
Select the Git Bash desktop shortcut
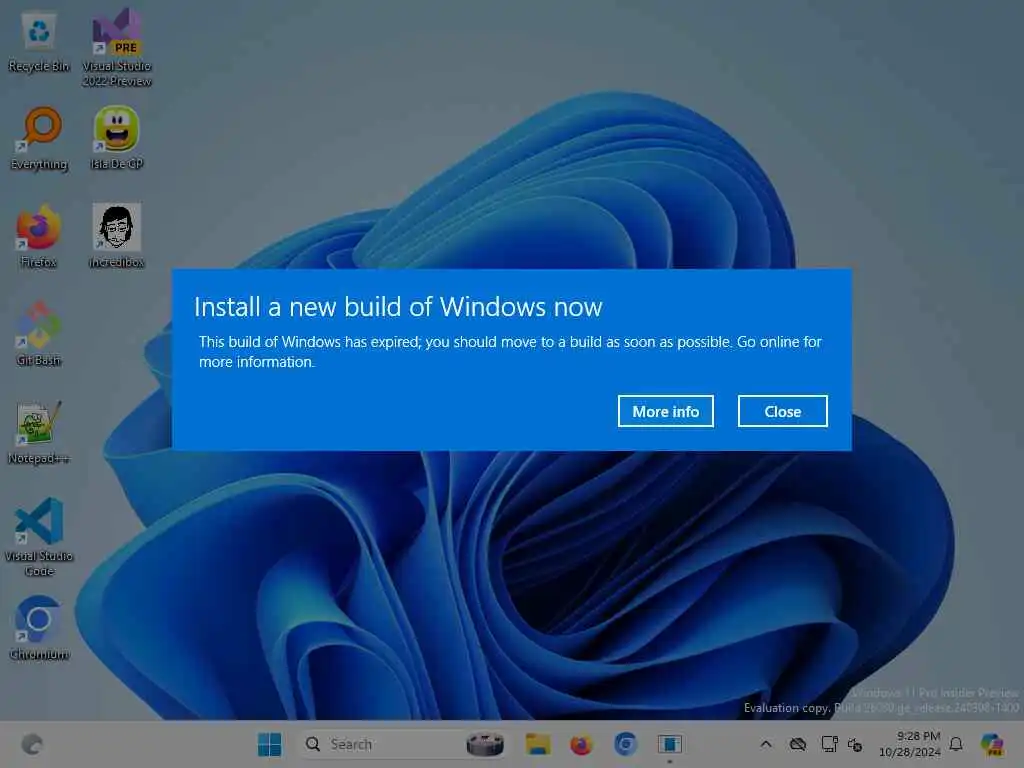pos(39,334)
